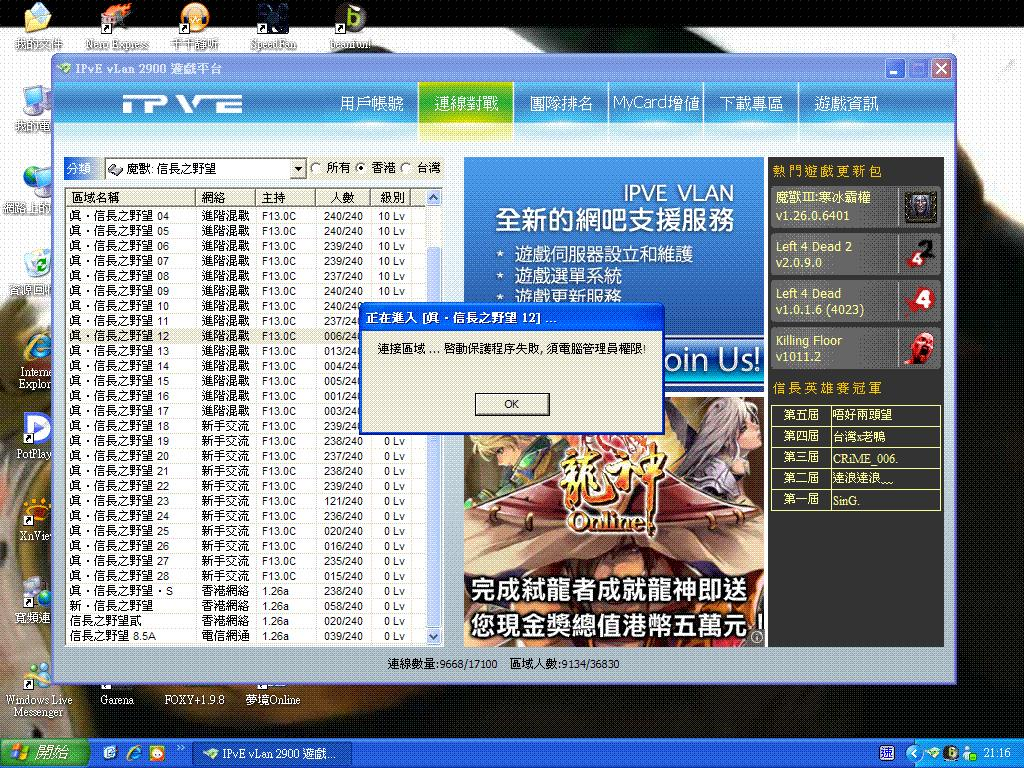This screenshot has width=1024, height=768.
Task: Switch to the 用戶帳號 tab
Action: 372,103
